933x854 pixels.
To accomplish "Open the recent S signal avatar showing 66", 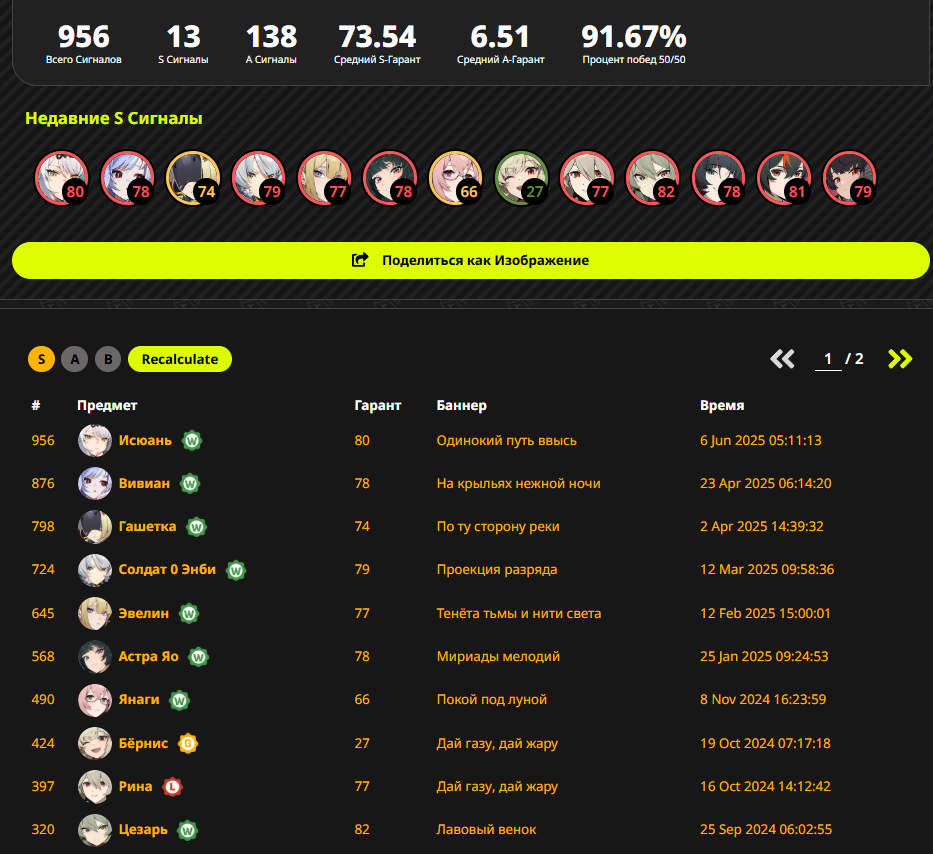I will click(456, 178).
